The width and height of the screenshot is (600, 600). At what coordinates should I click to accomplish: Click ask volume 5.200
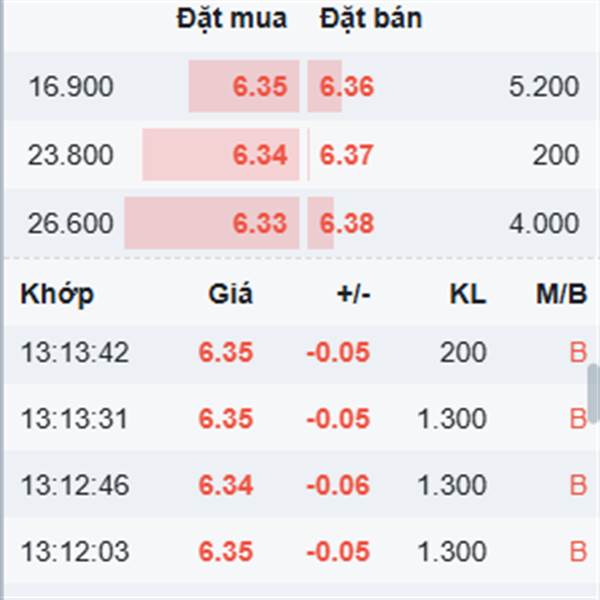pyautogui.click(x=544, y=86)
